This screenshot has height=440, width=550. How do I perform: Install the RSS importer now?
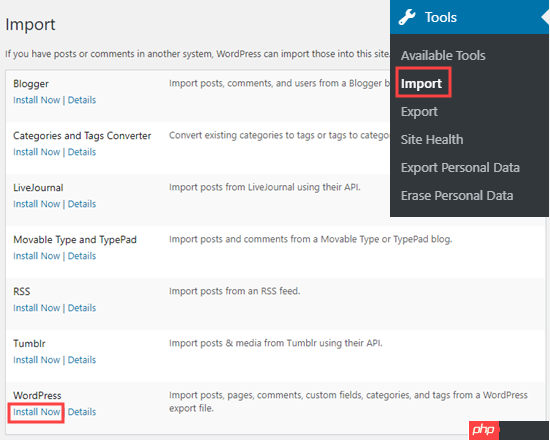36,308
